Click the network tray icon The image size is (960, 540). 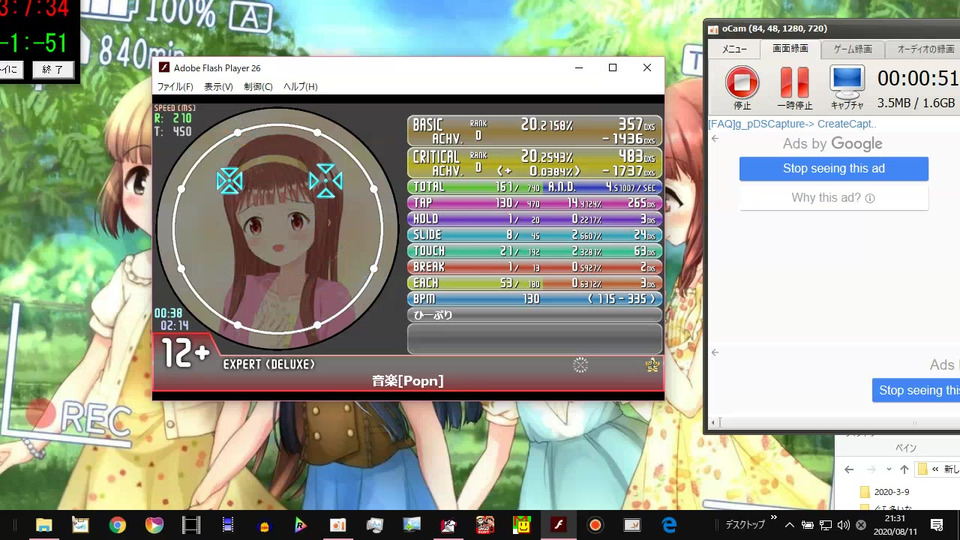pyautogui.click(x=825, y=525)
